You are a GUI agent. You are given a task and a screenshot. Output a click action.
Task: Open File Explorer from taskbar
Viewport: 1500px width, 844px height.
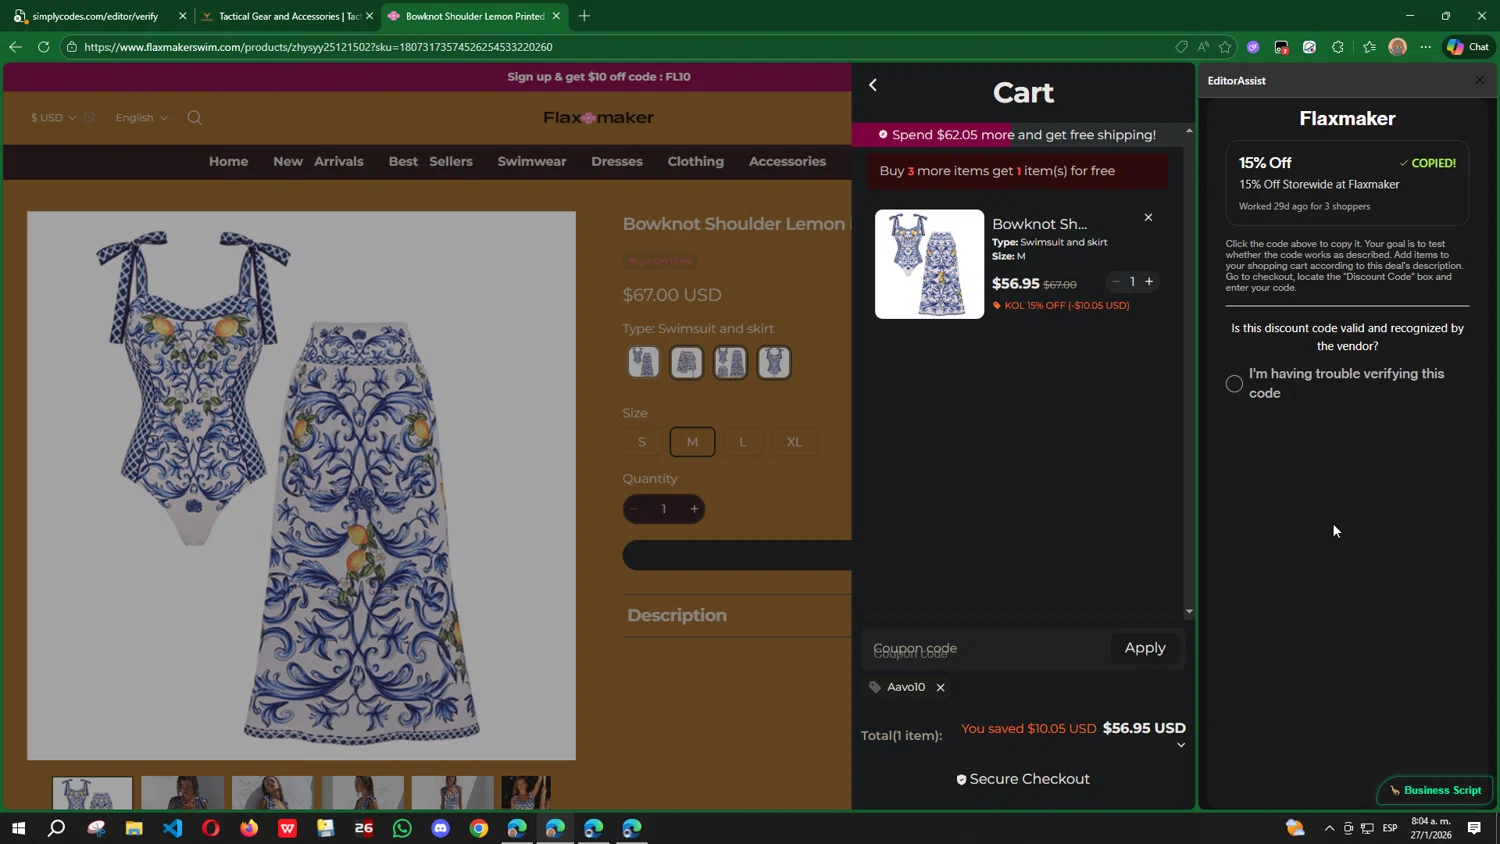(x=133, y=828)
